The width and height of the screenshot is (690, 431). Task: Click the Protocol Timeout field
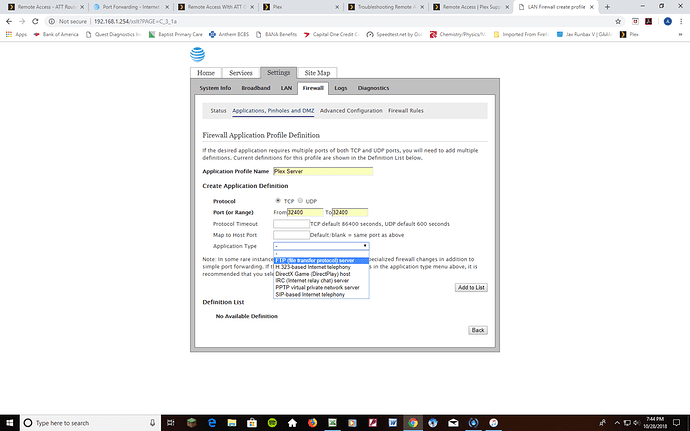coord(291,224)
